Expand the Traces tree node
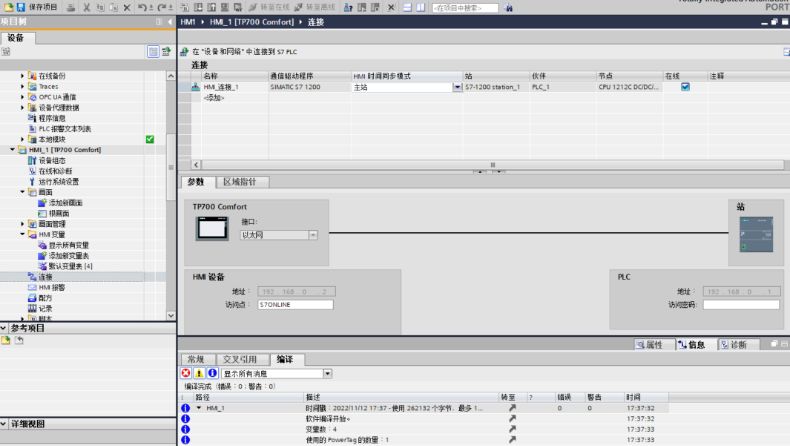 (22, 86)
